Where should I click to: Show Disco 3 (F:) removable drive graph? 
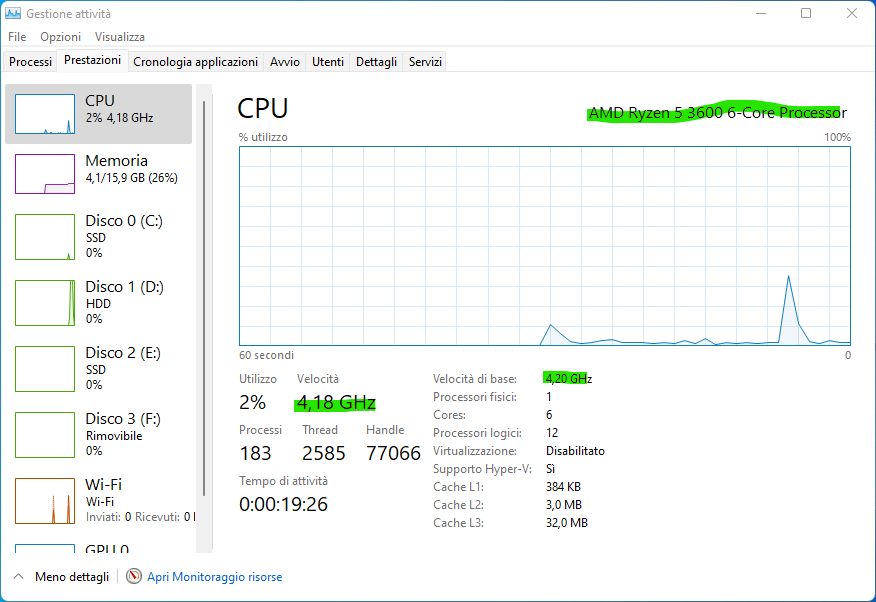[45, 434]
